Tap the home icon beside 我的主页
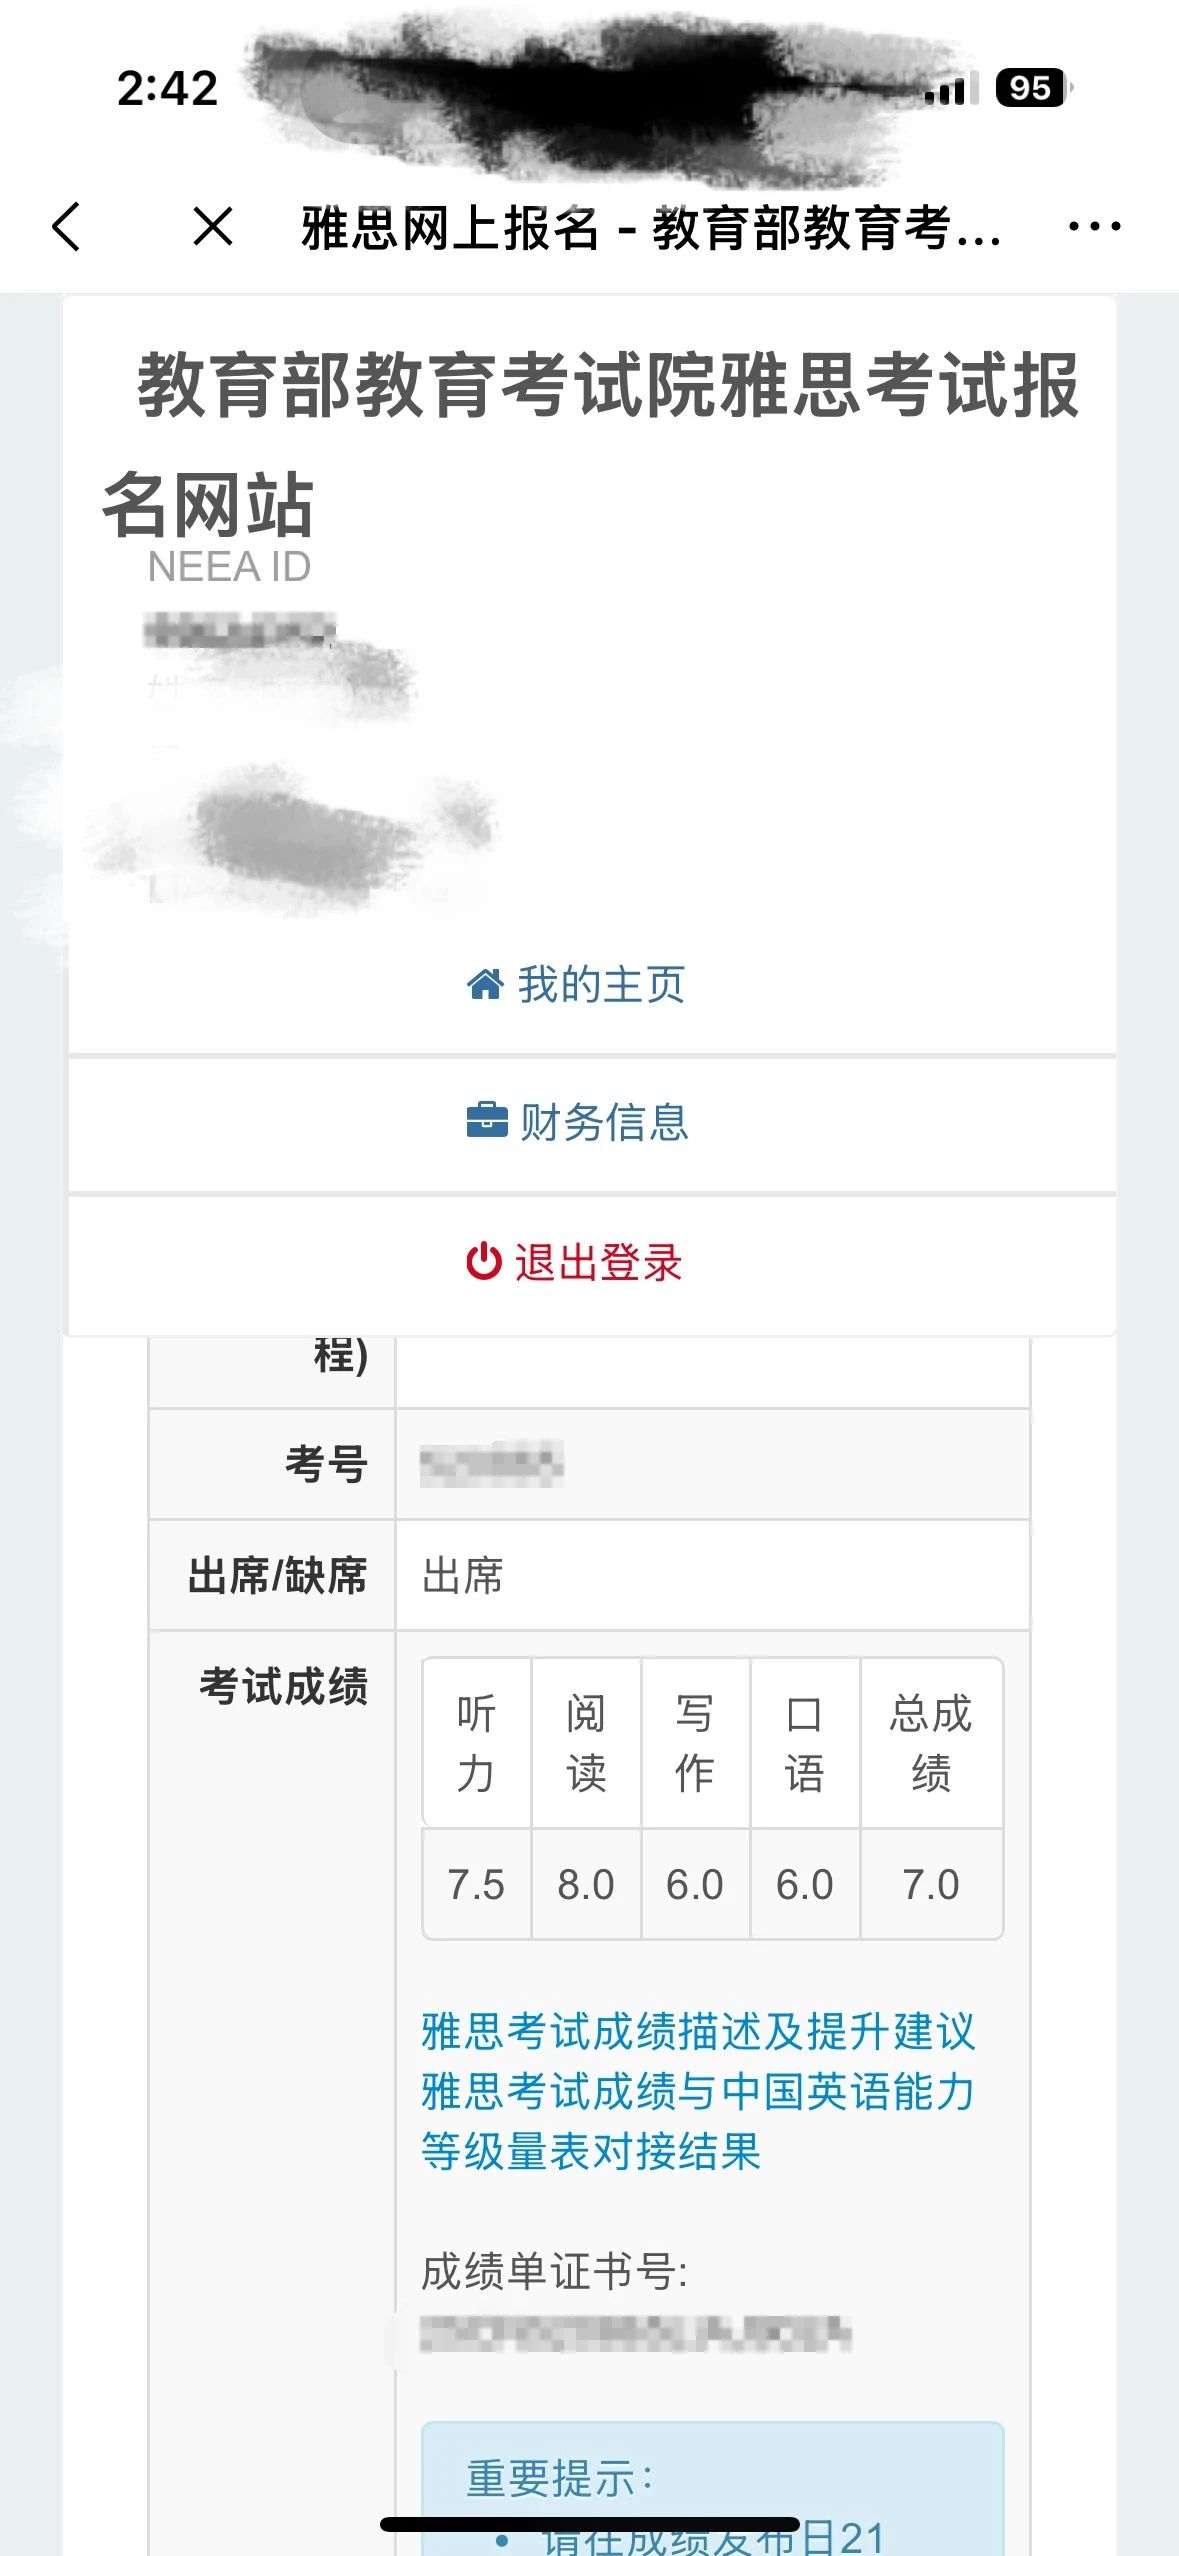 coord(485,984)
